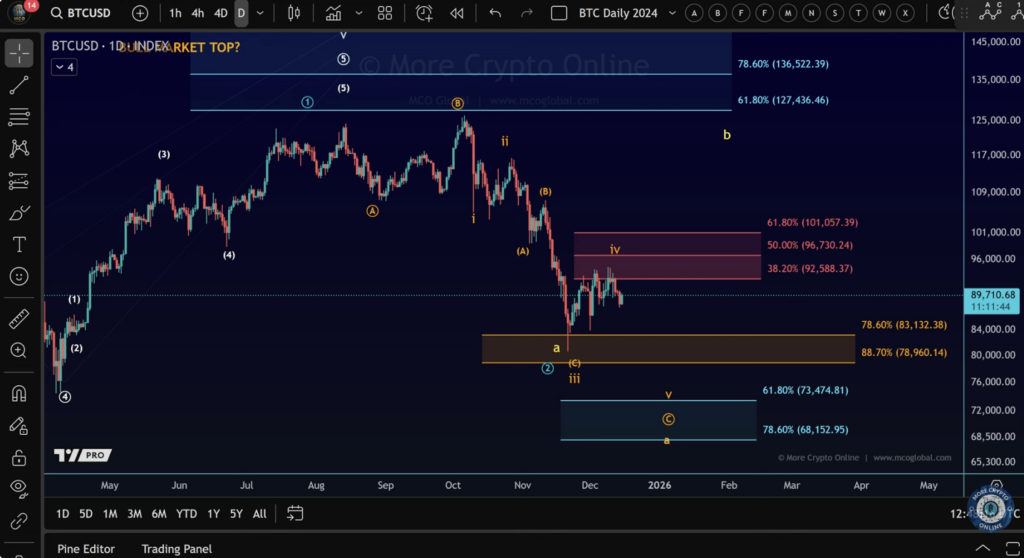Open the Pine Editor tab
This screenshot has height=558, width=1024.
coord(86,549)
